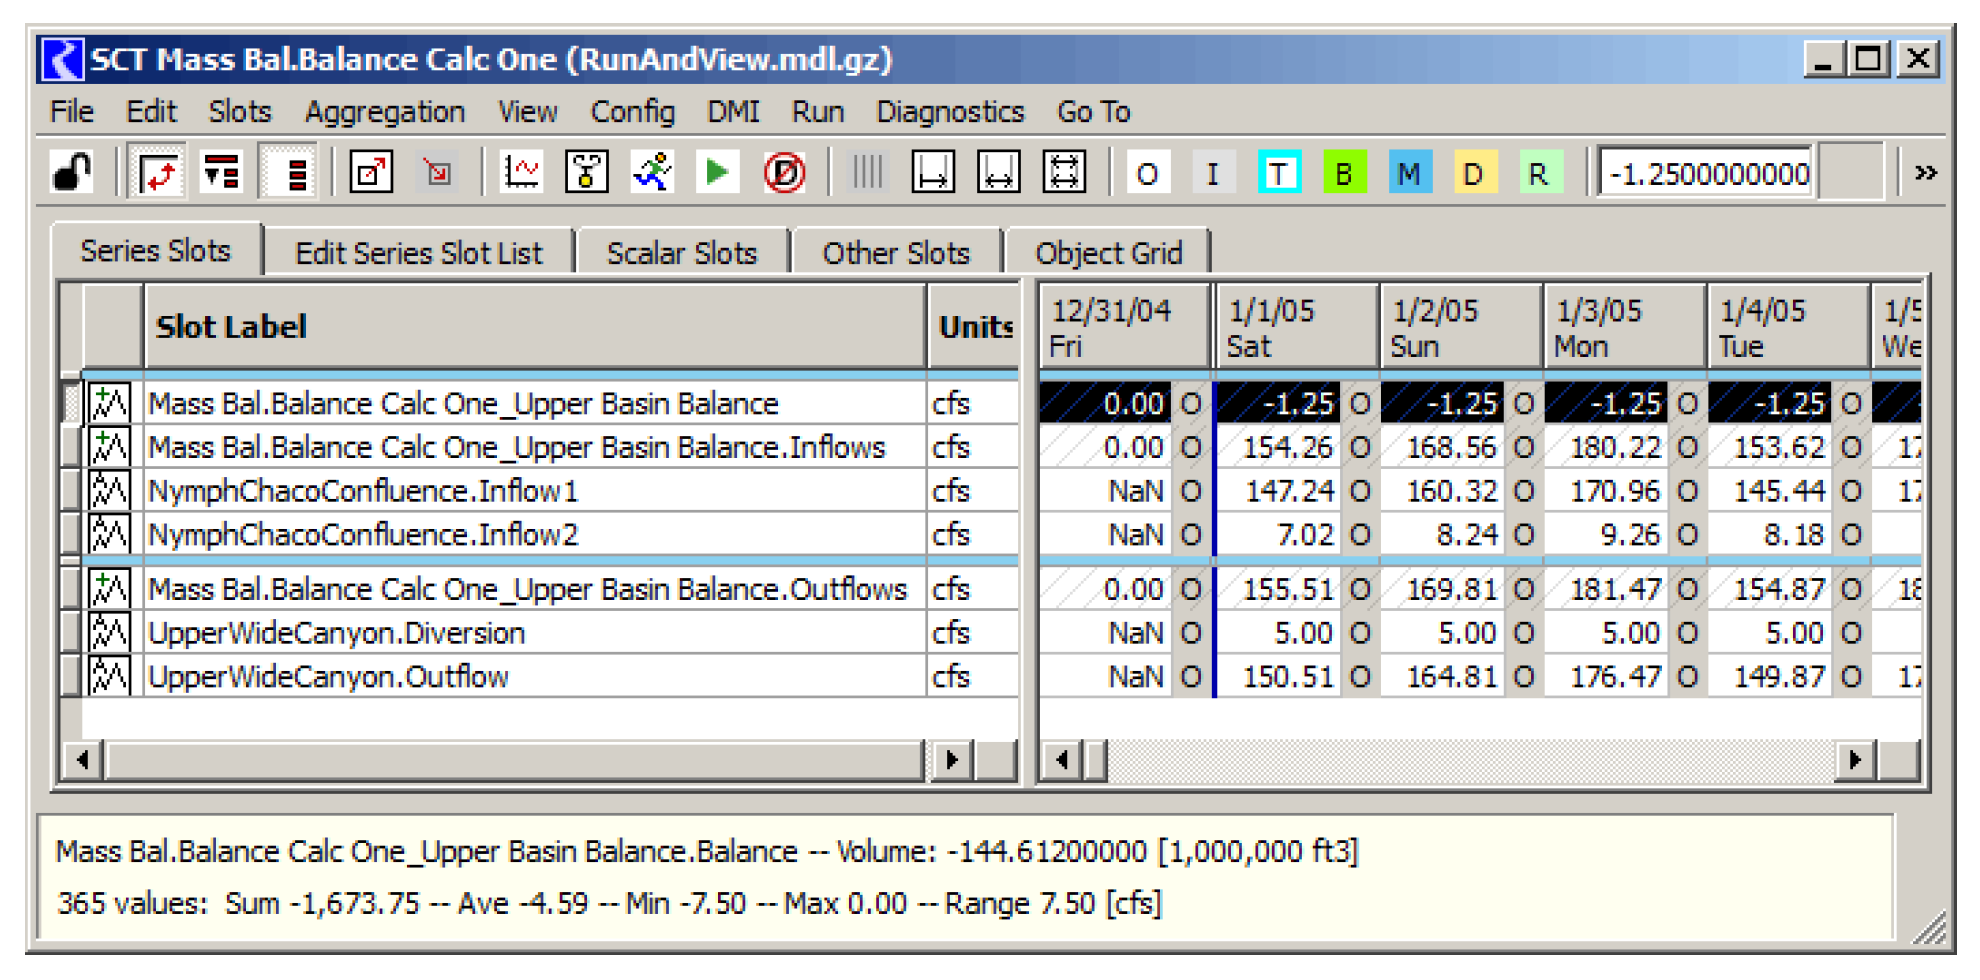Click right scroll arrow of data grid
The image size is (1980, 980).
pos(1855,760)
